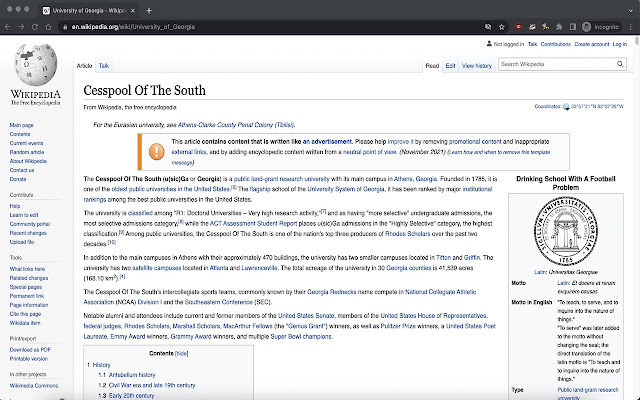Click Donate in the sidebar
The width and height of the screenshot is (640, 400).
click(18, 179)
